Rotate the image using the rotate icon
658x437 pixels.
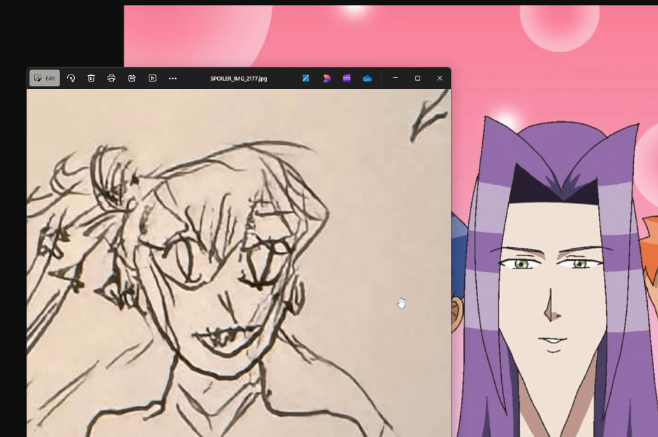pos(71,78)
